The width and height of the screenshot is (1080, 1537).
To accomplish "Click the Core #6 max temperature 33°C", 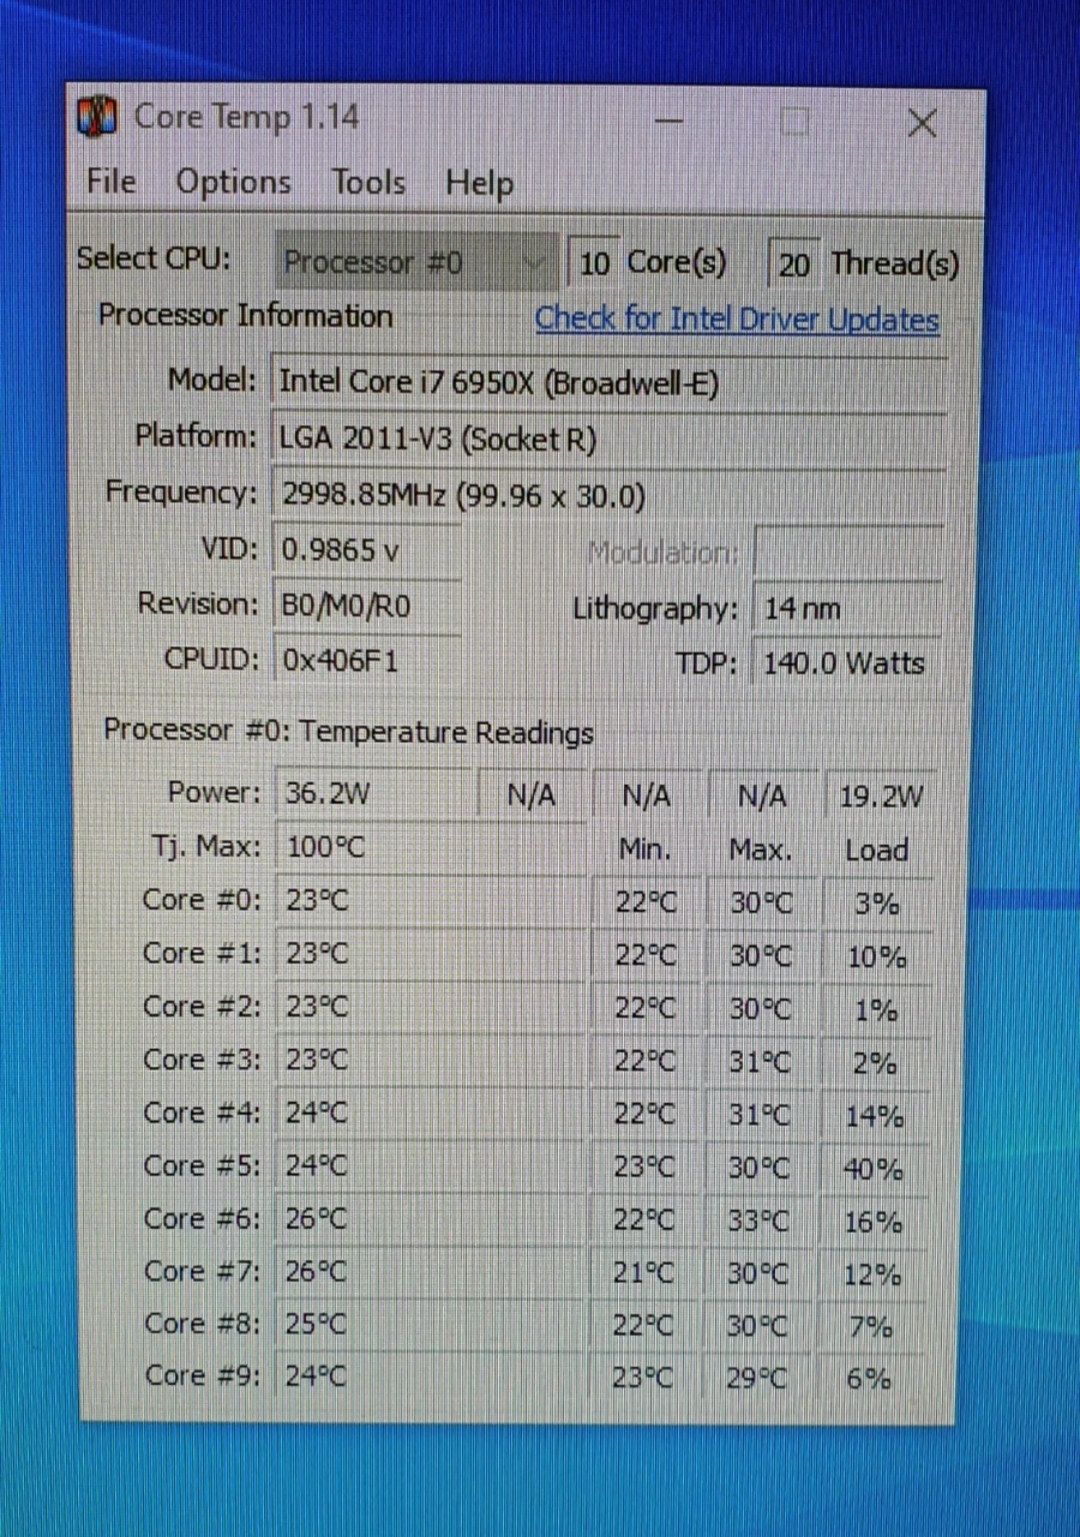I will tap(758, 1221).
